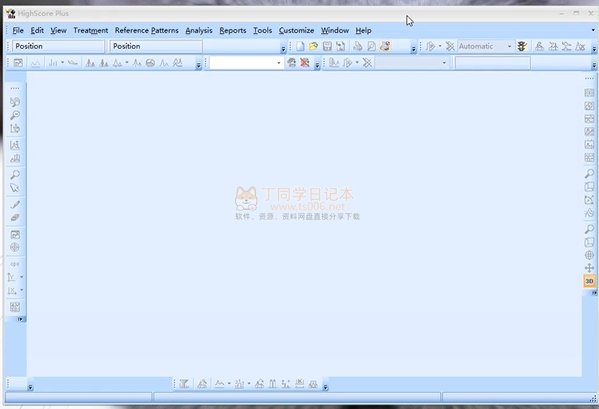
Task: Expand the bottom toolbar overflow chevron
Action: [325, 387]
